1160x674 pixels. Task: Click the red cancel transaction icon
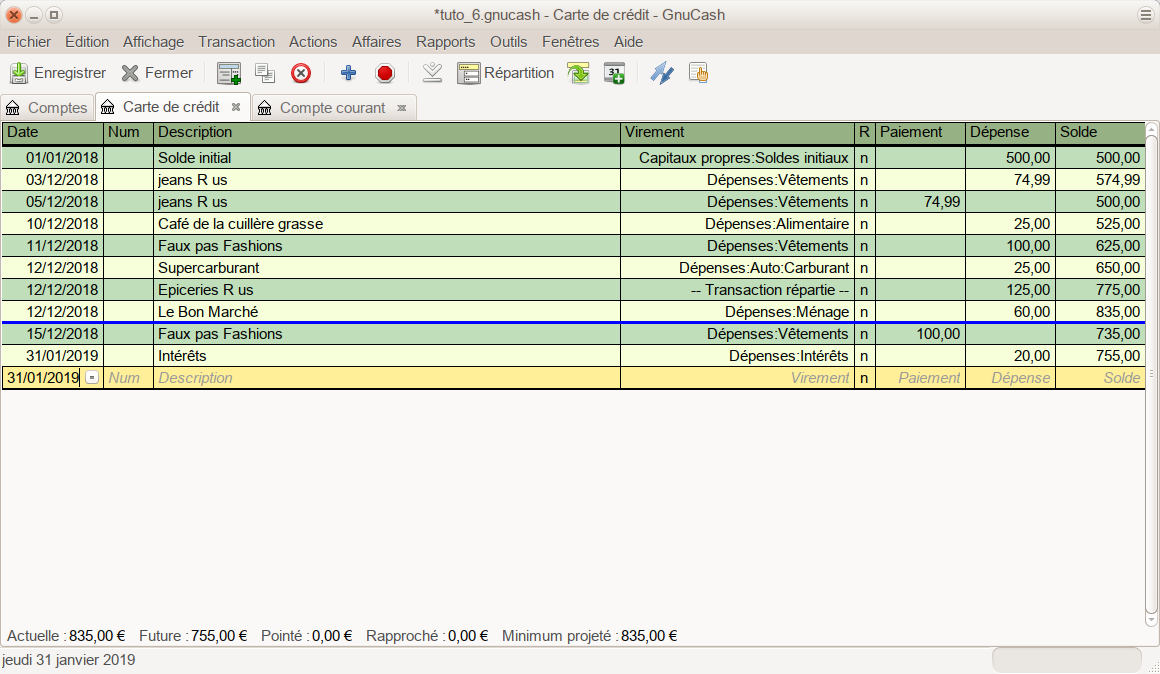(x=385, y=73)
